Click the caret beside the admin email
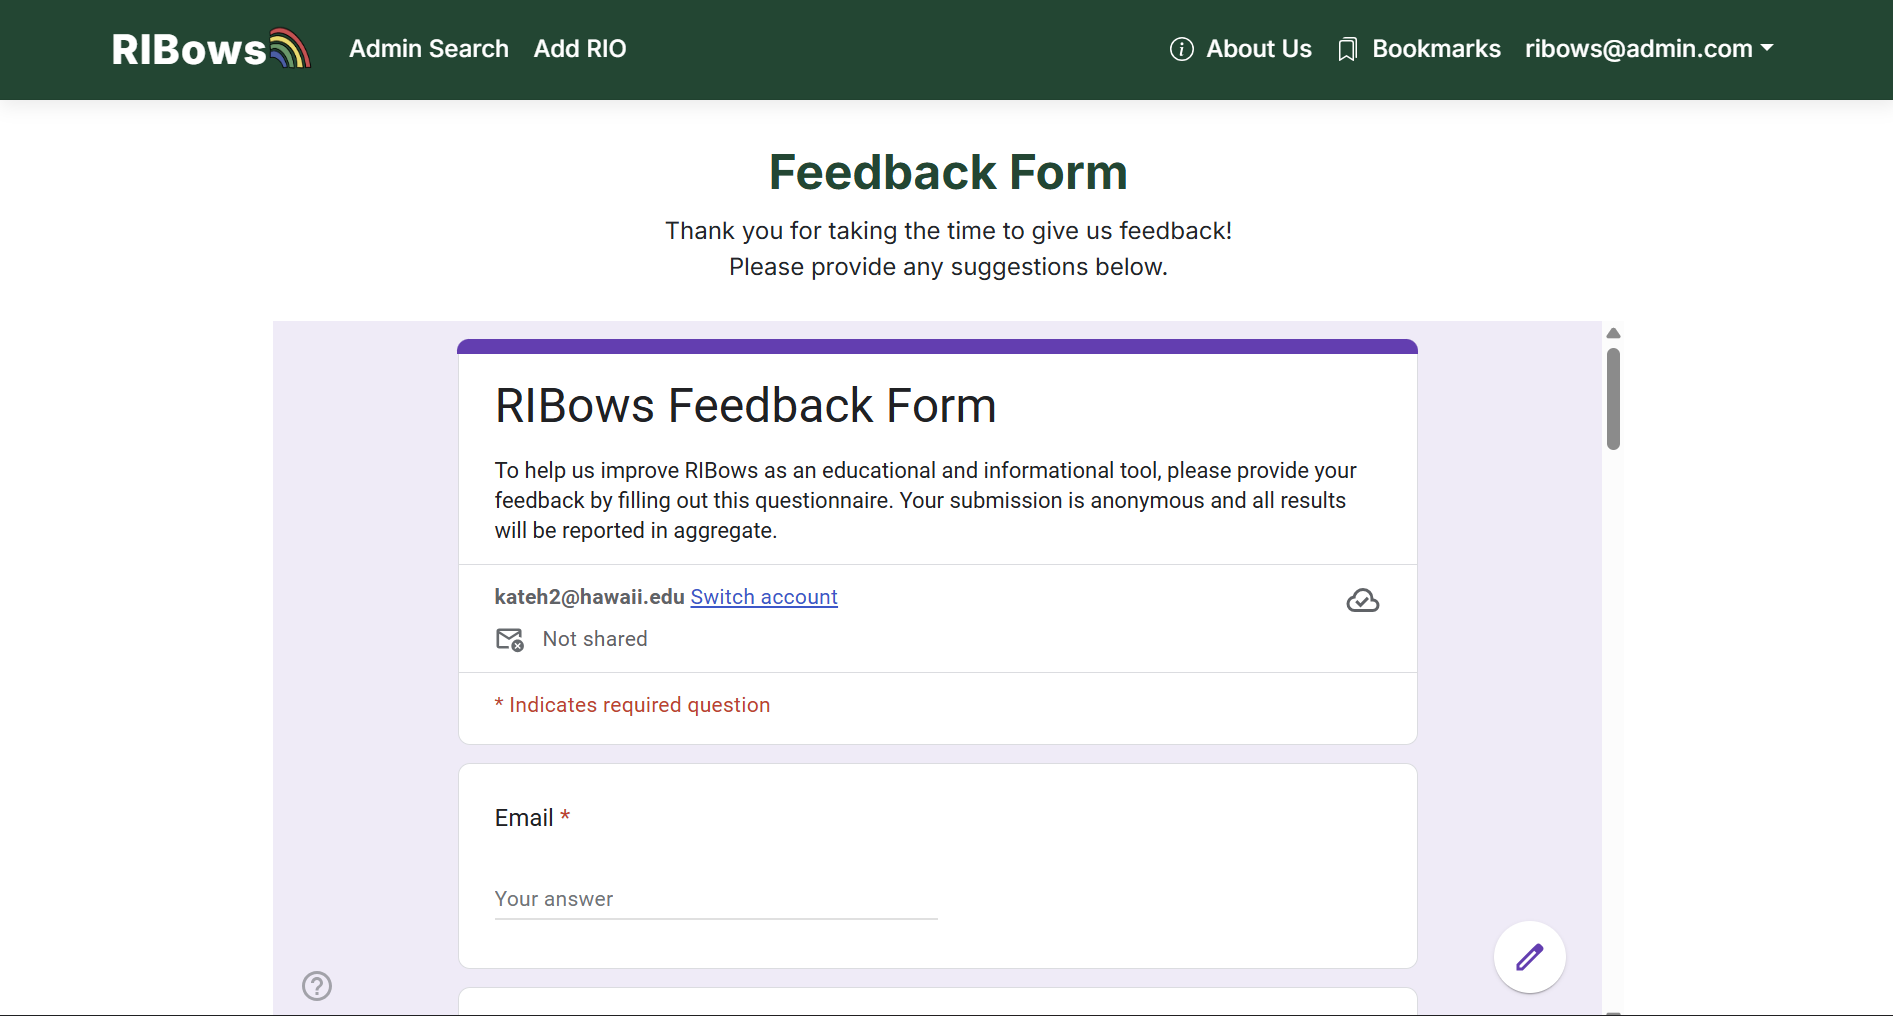Screen dimensions: 1893x1016 tap(1767, 48)
